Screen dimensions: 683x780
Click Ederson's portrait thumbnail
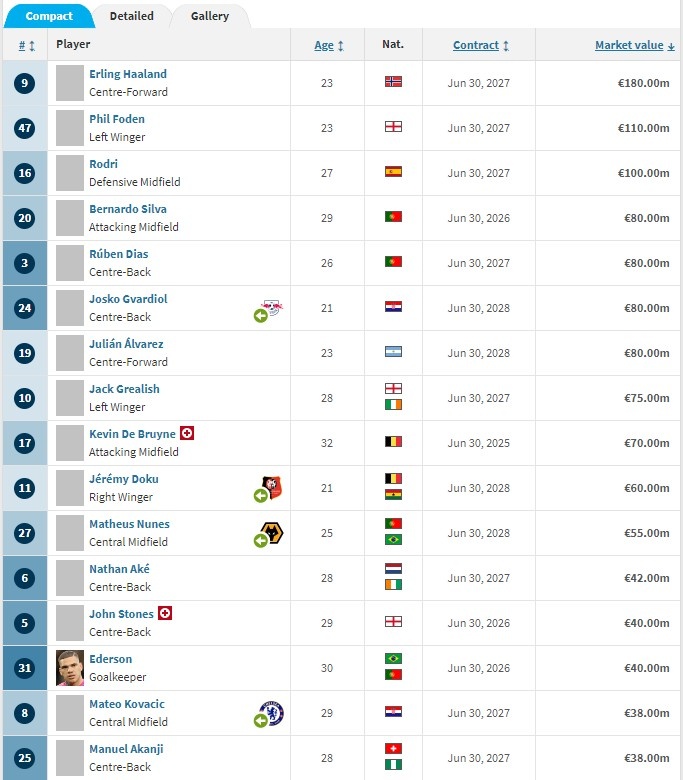click(69, 667)
